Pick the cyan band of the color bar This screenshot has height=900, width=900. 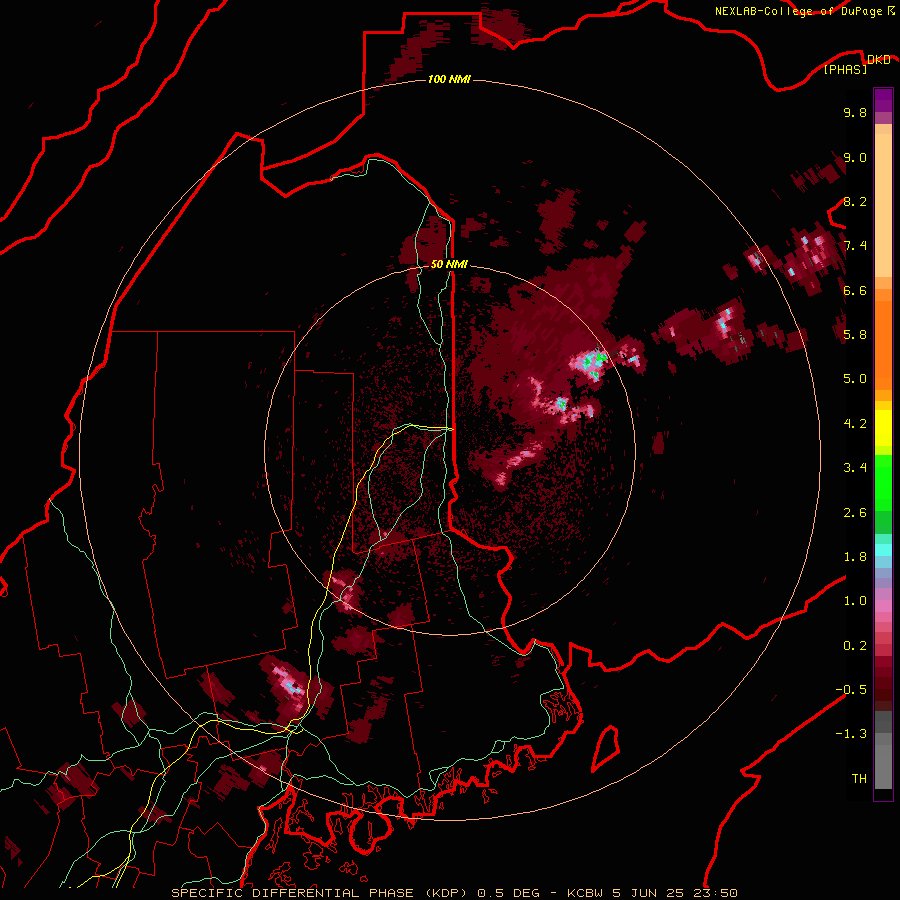pyautogui.click(x=883, y=550)
